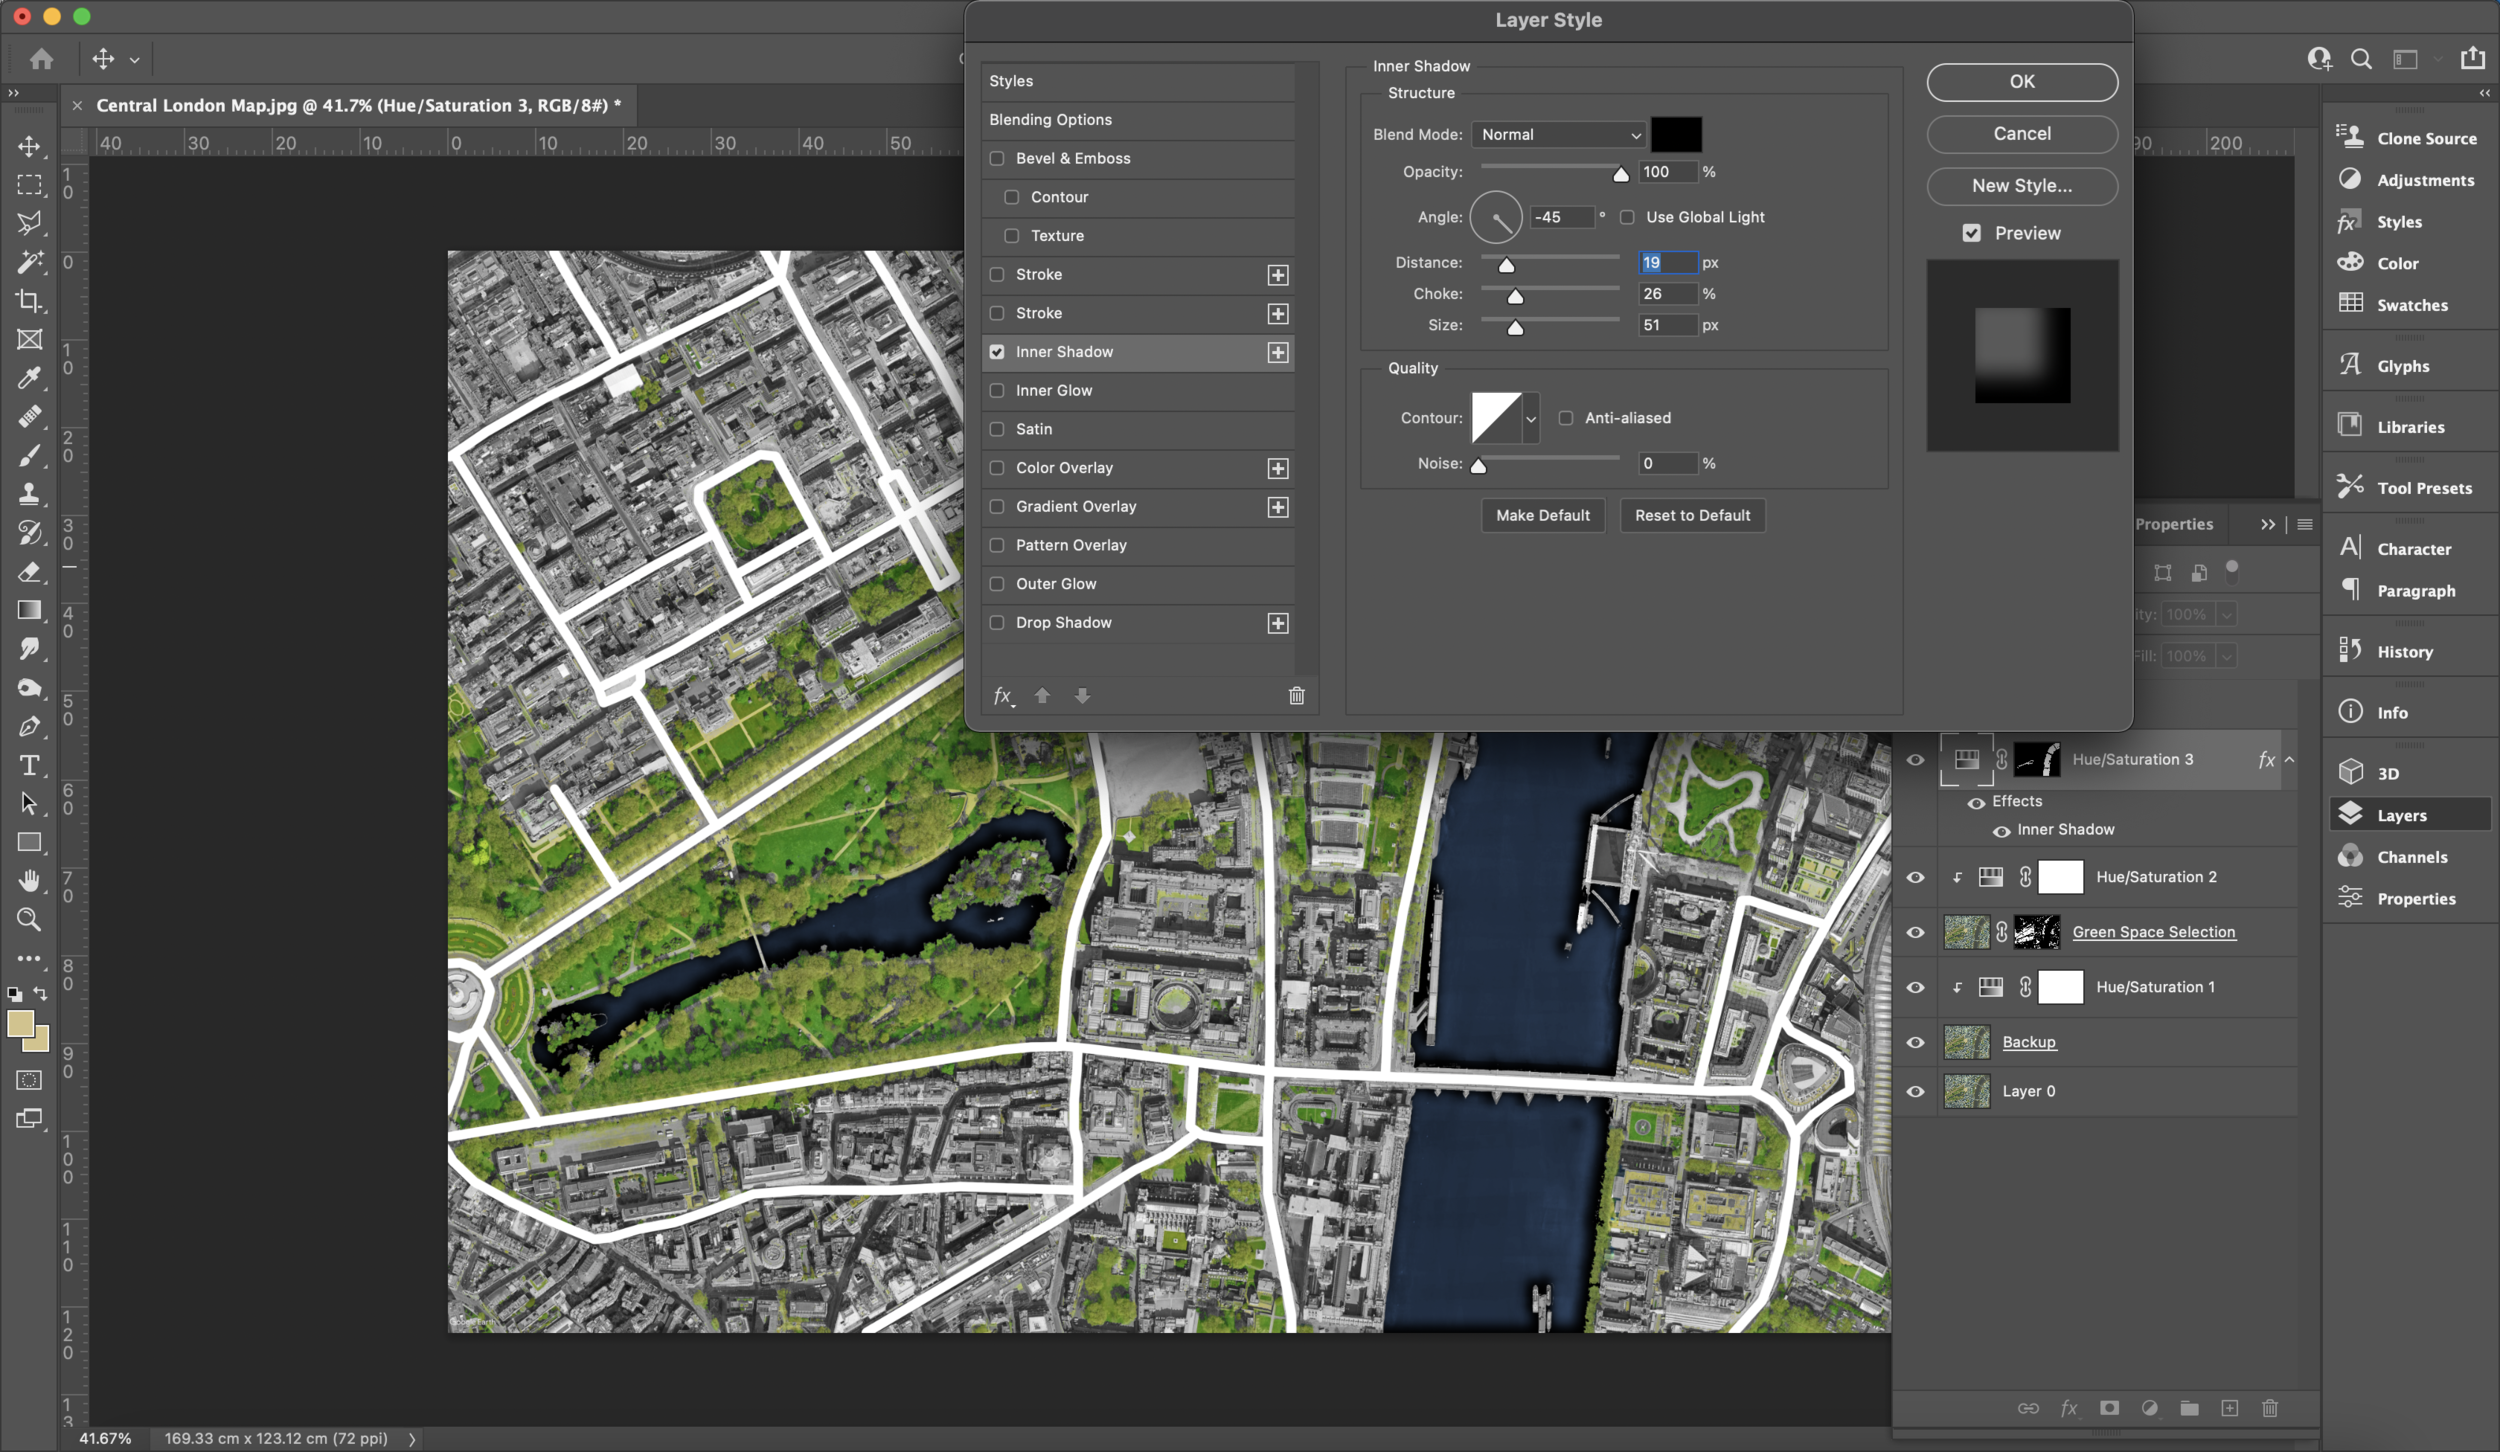
Task: Check Use Global Light option
Action: click(x=1627, y=217)
